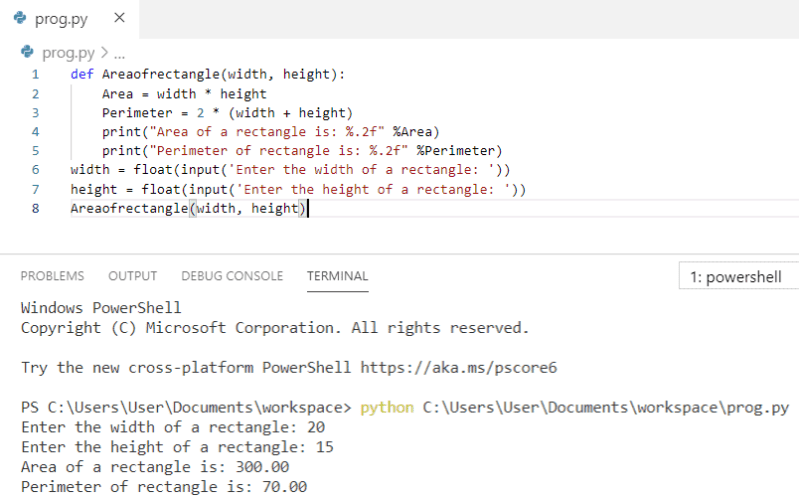Click line number 1 in gutter
Image resolution: width=799 pixels, height=498 pixels.
[x=35, y=74]
